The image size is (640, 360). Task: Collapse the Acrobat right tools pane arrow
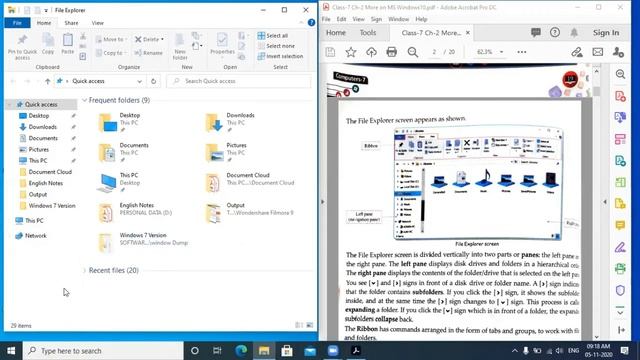pos(605,201)
